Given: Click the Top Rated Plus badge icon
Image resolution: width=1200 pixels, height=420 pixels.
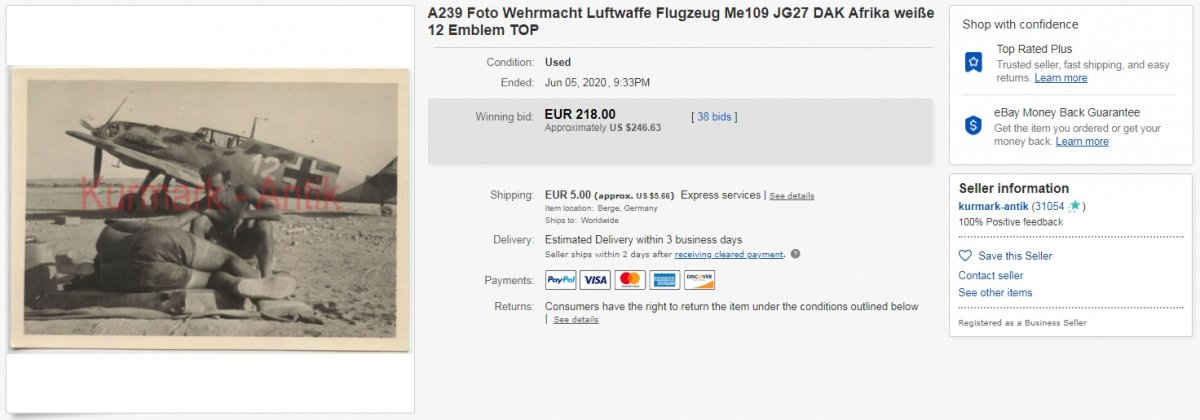Looking at the screenshot, I should (x=973, y=63).
